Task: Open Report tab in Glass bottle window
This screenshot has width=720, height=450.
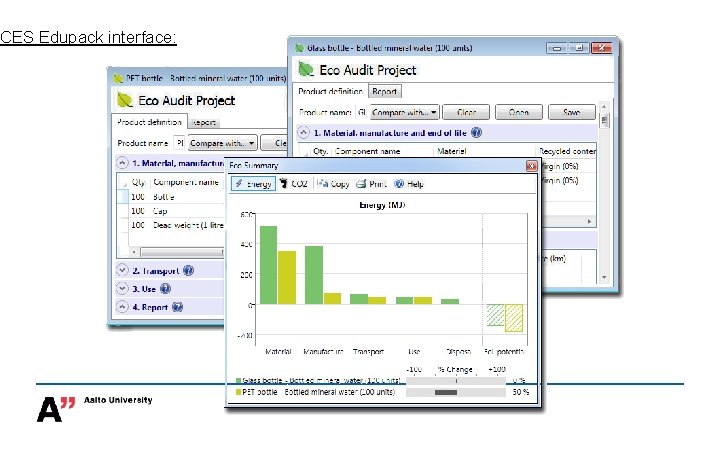Action: click(384, 91)
